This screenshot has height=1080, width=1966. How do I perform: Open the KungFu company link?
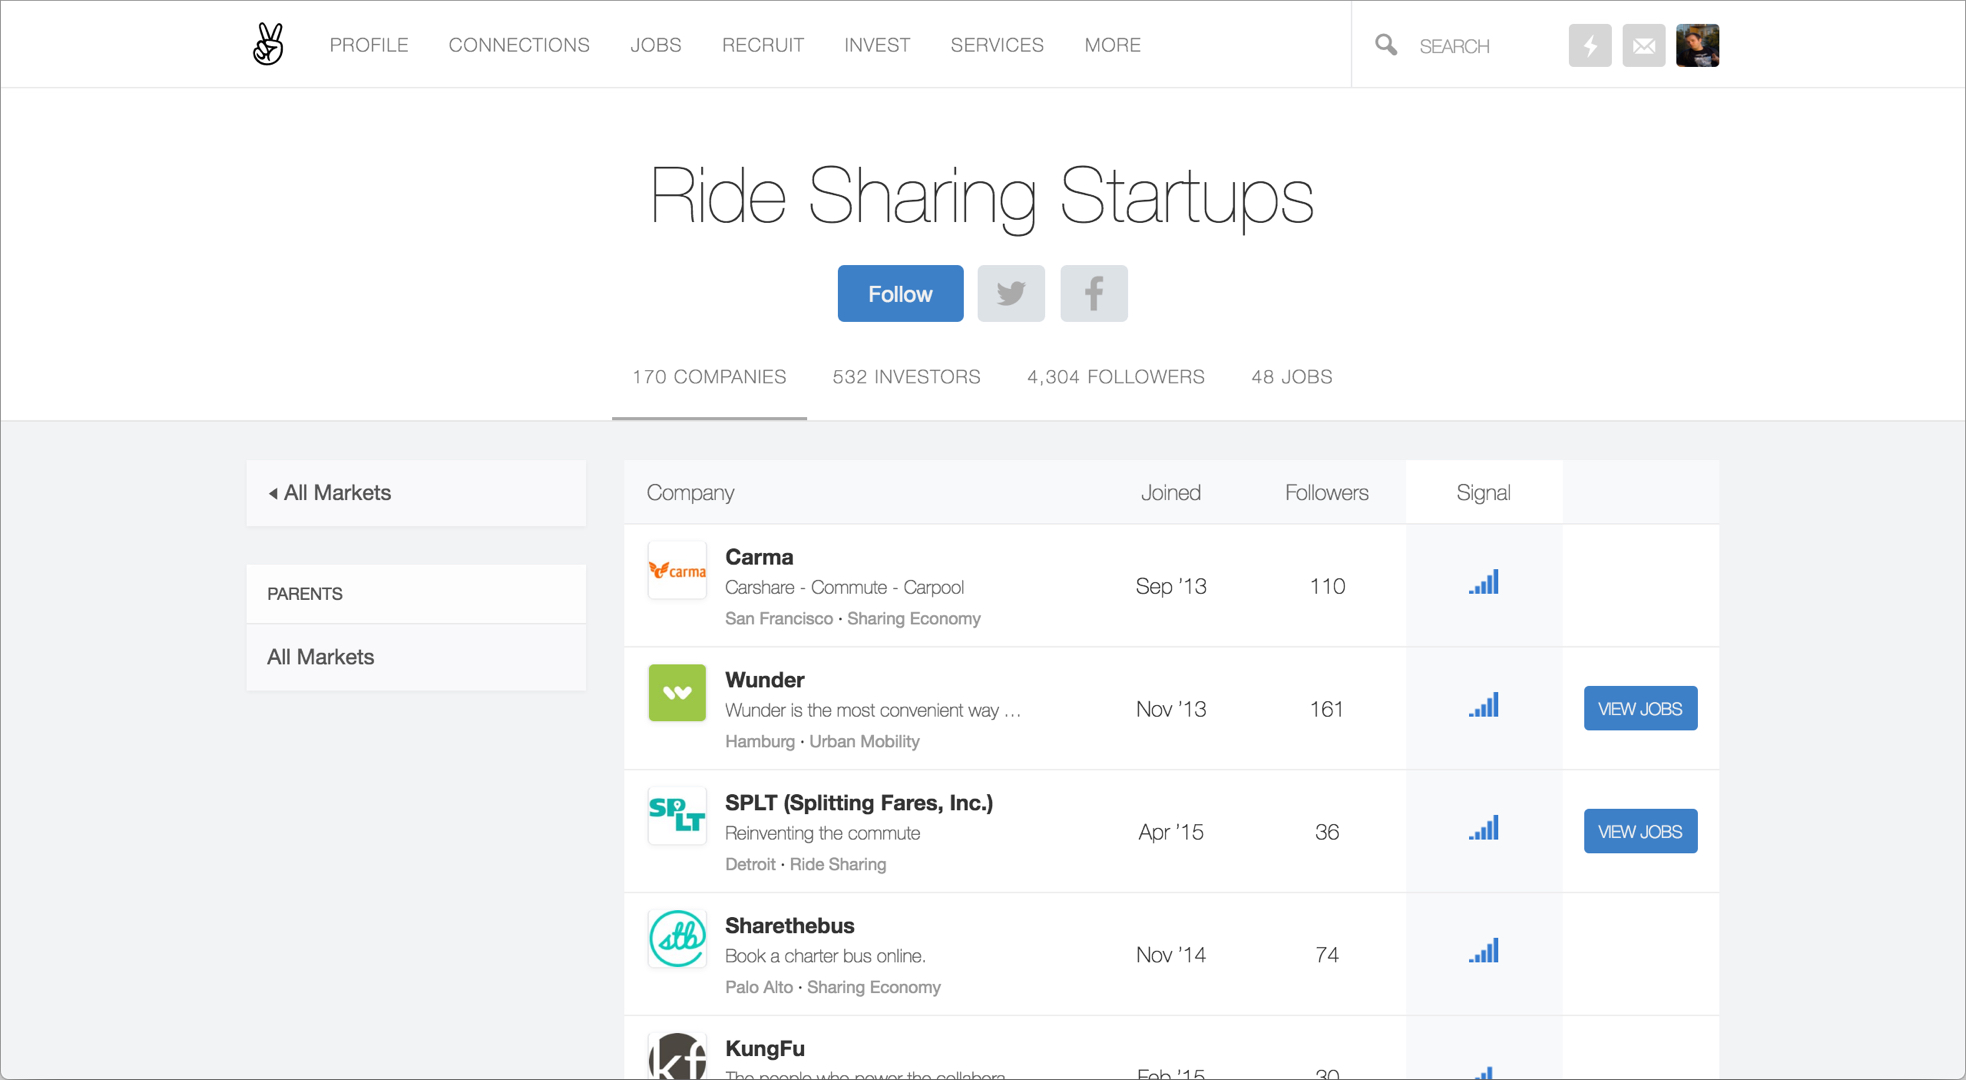(x=765, y=1049)
